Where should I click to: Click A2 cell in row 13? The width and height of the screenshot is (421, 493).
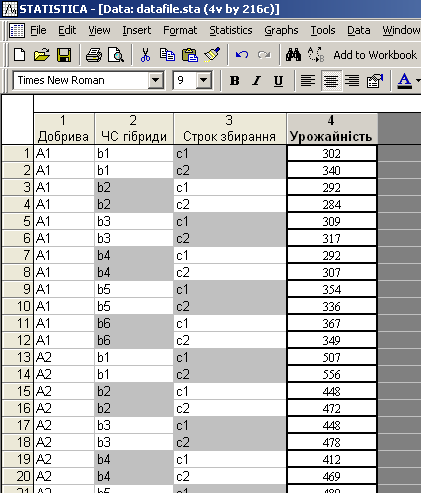tap(64, 357)
